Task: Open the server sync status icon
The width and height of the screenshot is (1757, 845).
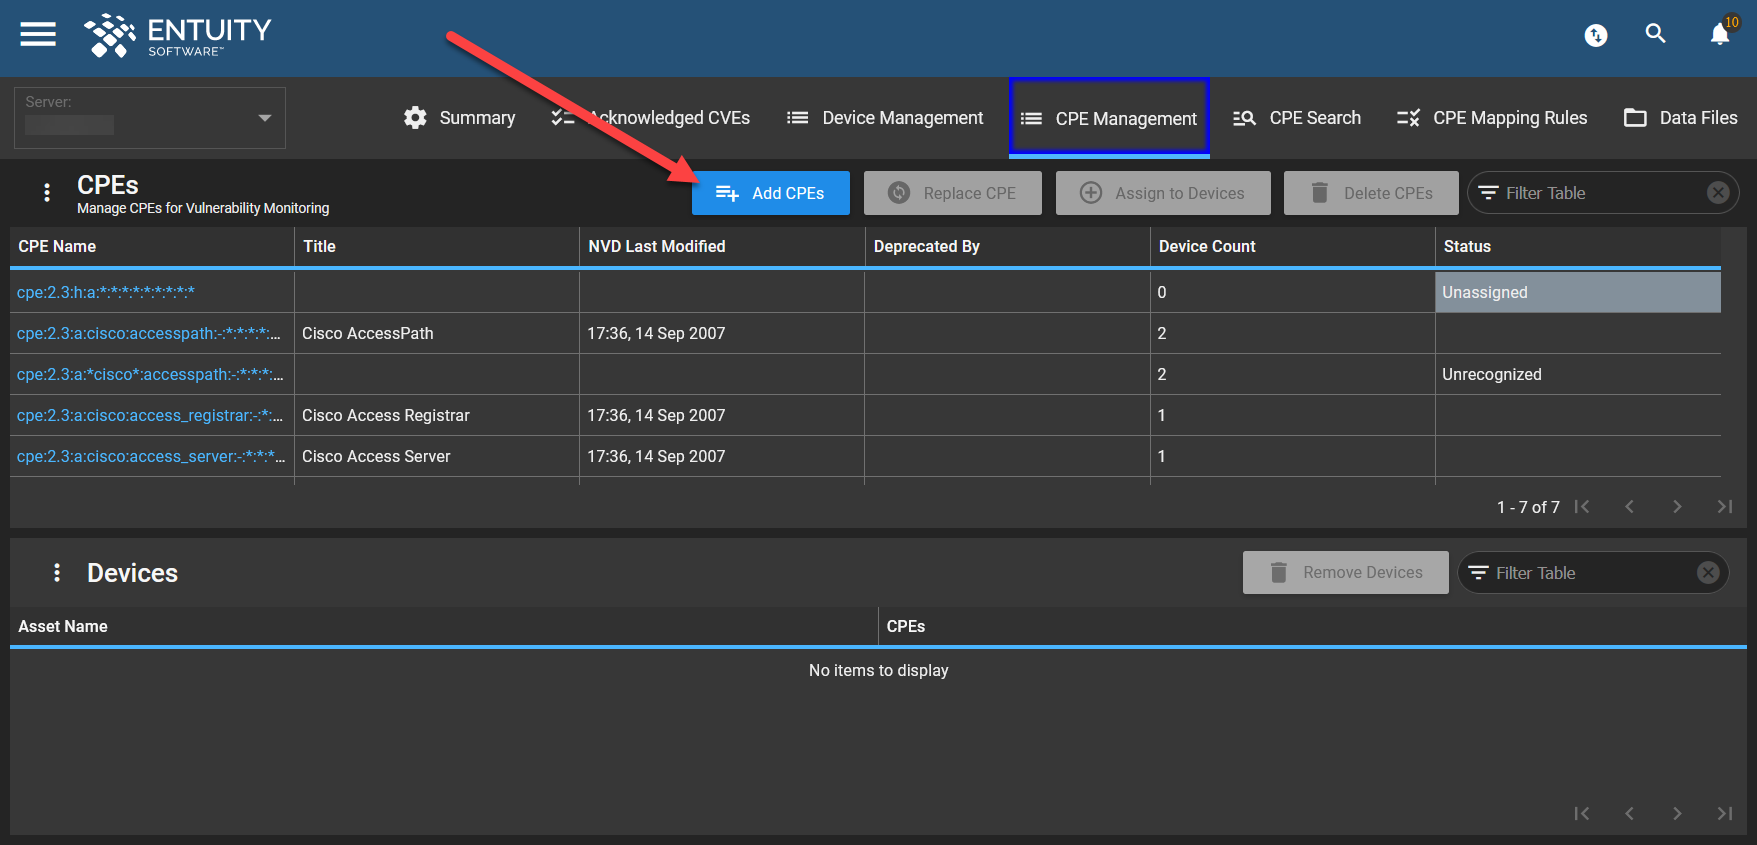Action: pos(1596,36)
